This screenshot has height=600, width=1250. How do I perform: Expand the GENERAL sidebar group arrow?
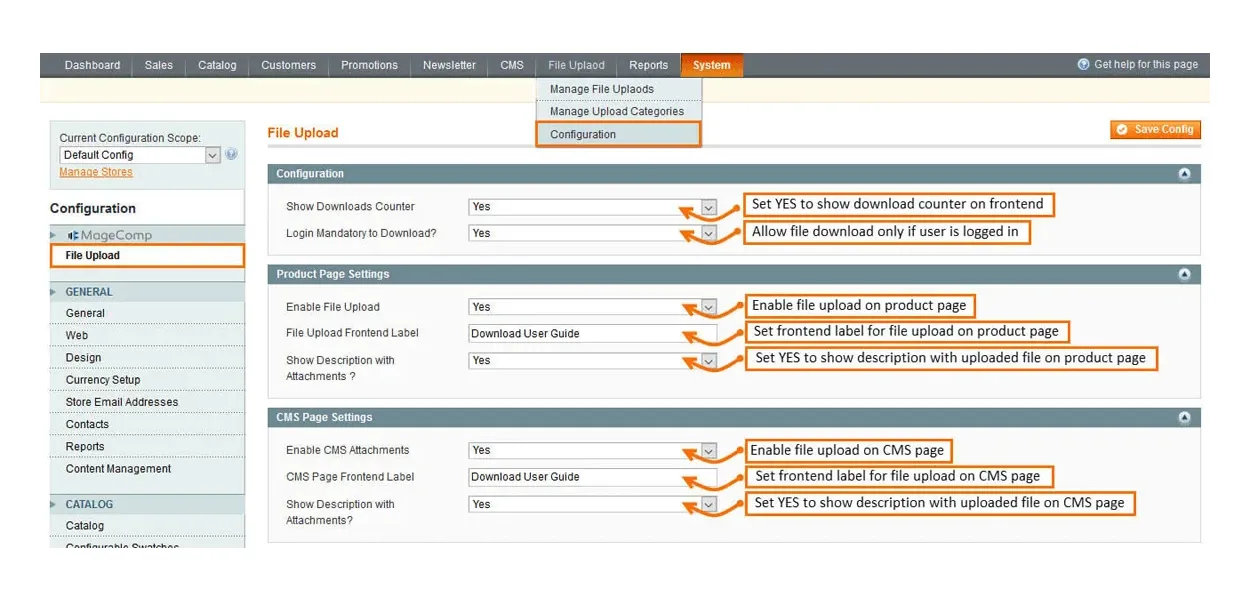(x=54, y=292)
